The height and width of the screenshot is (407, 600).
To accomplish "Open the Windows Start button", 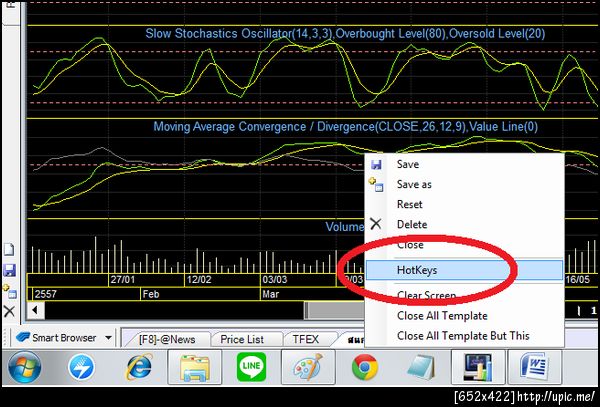I will click(x=24, y=367).
